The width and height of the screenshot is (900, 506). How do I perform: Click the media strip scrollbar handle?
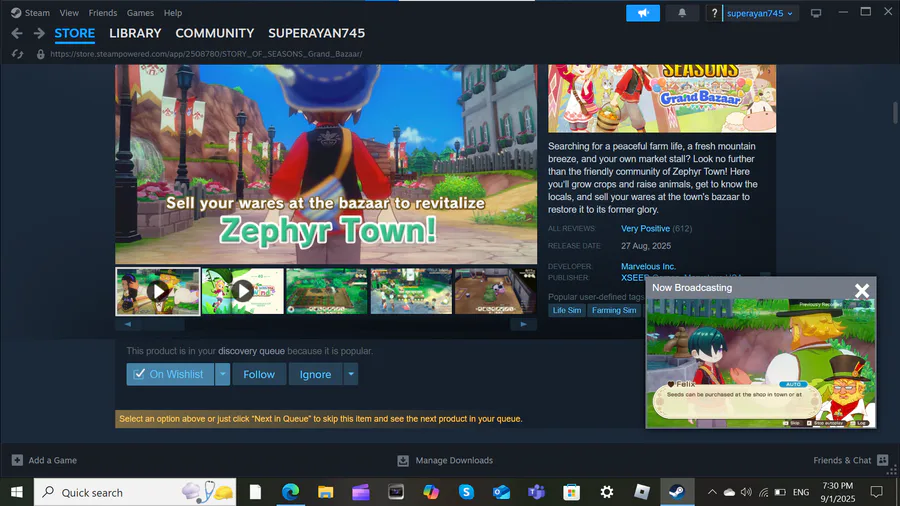tap(164, 324)
